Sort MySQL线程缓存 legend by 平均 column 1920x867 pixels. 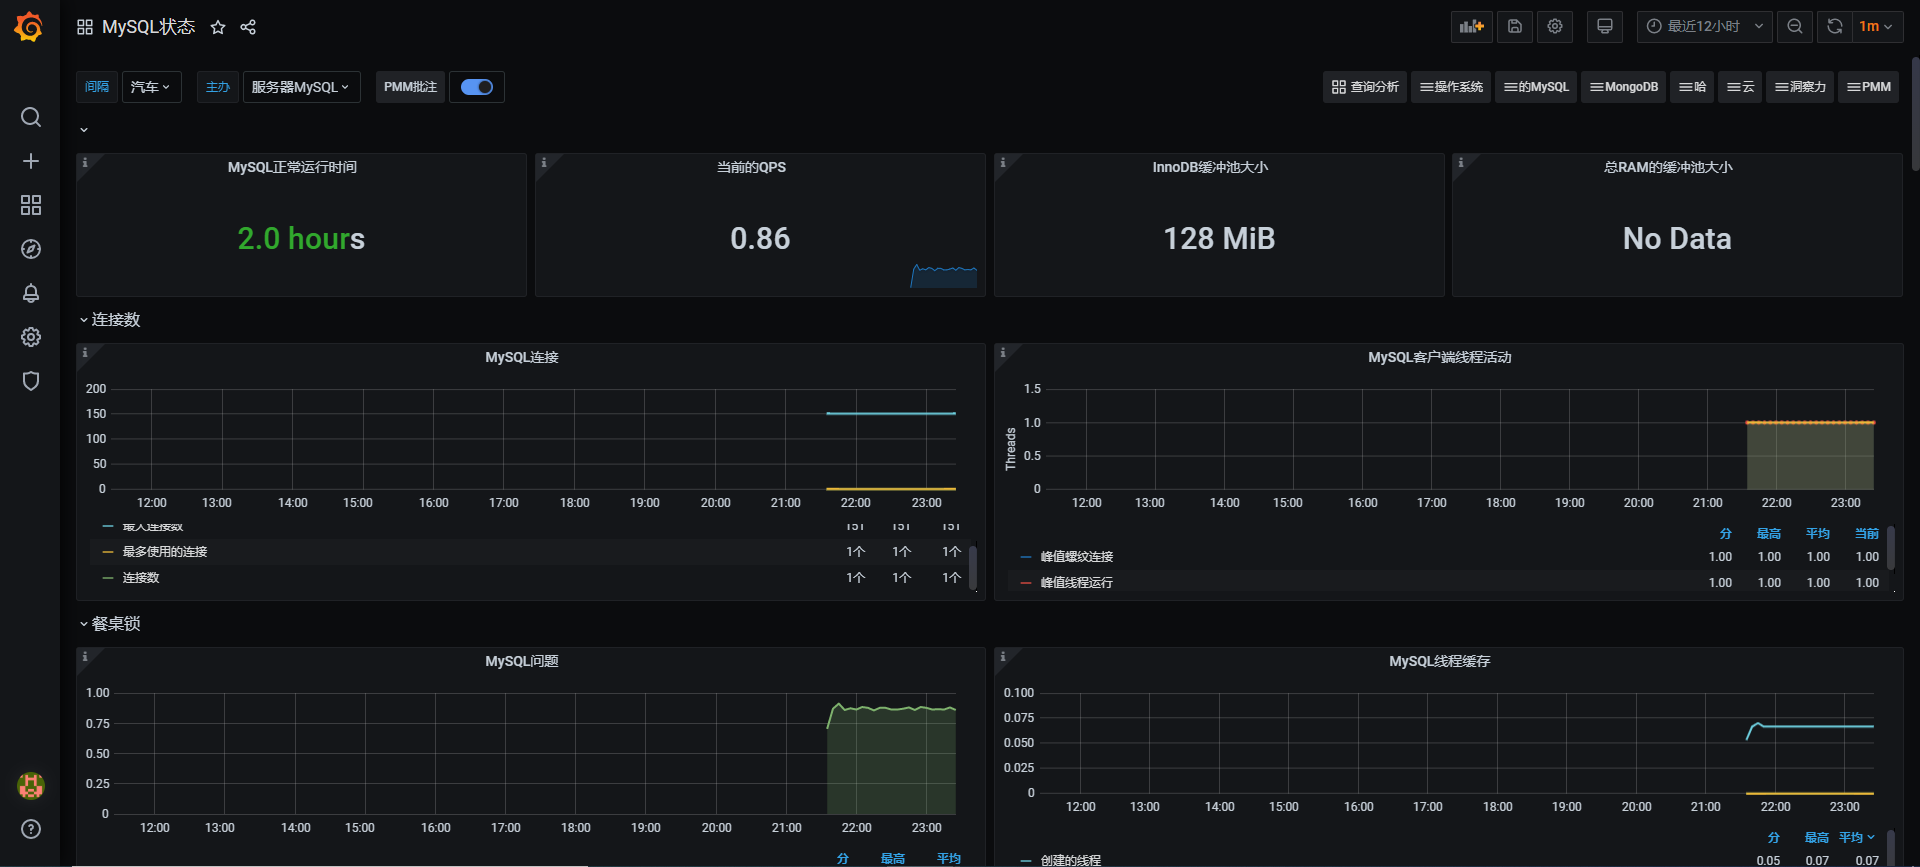click(x=1856, y=838)
